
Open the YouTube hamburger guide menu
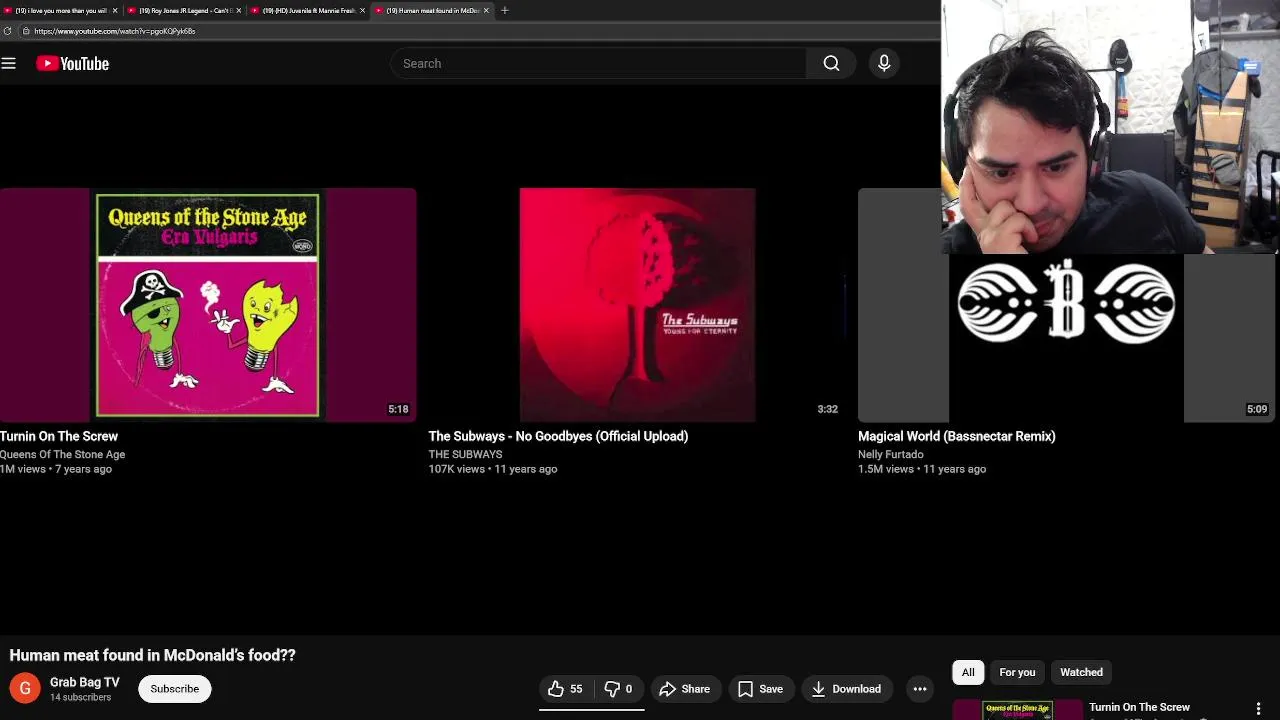9,63
